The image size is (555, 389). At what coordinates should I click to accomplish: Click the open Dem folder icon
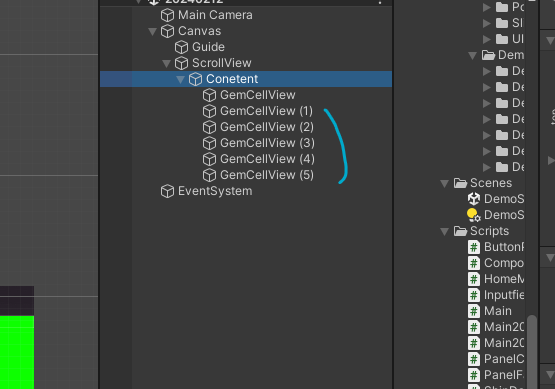click(x=488, y=55)
